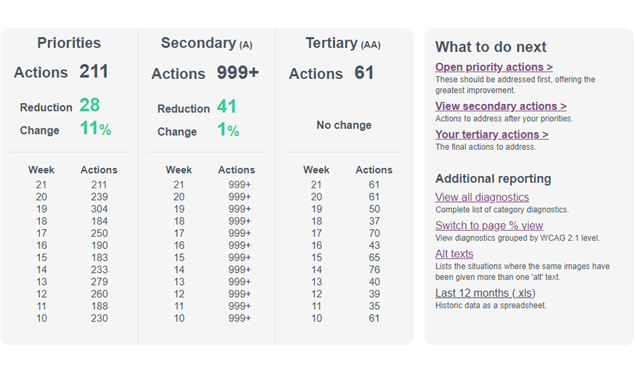Click the Priorities column heading

click(x=69, y=43)
